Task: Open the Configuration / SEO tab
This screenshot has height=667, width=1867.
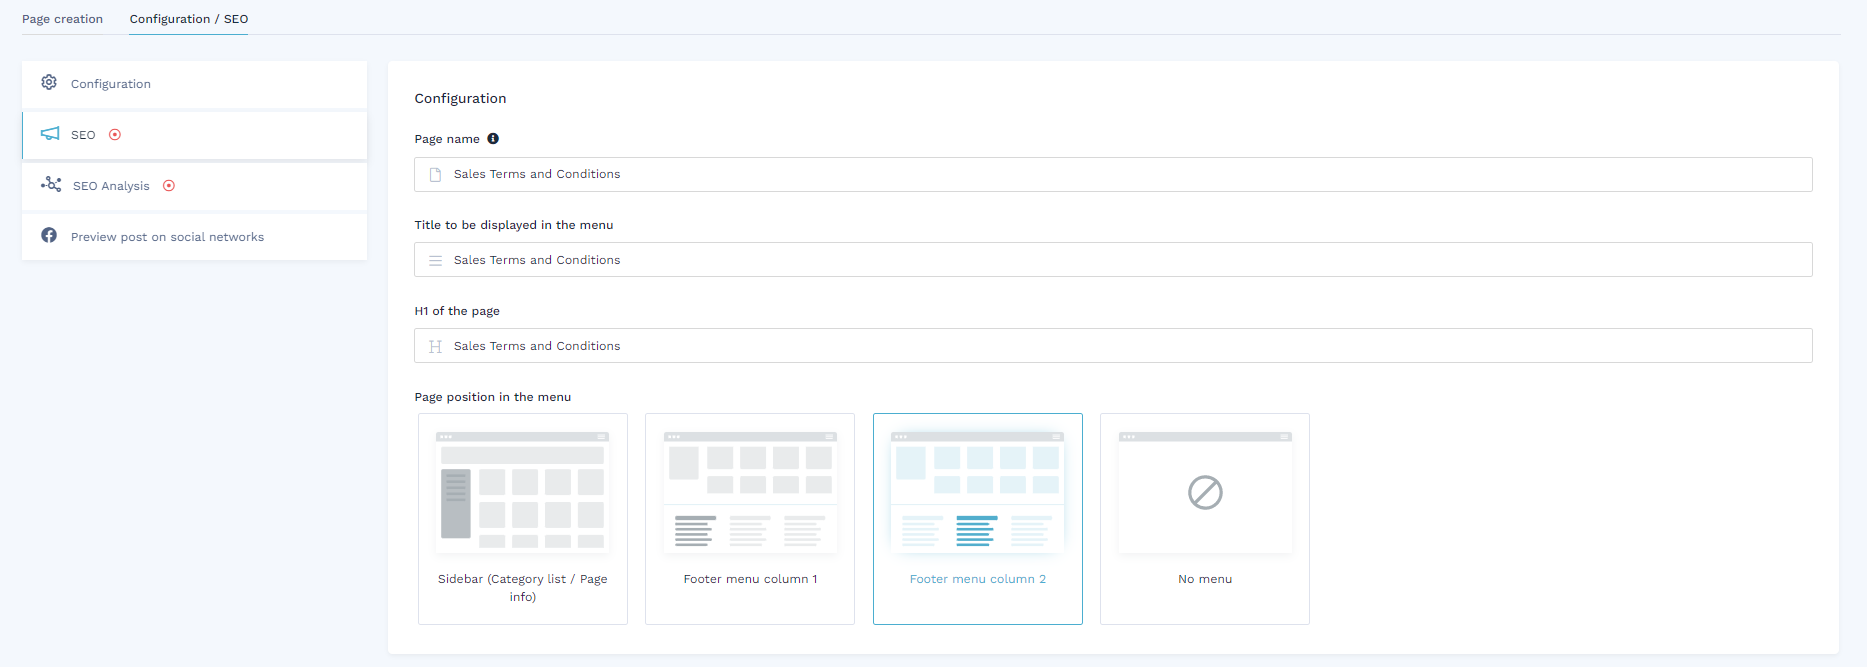Action: [189, 19]
